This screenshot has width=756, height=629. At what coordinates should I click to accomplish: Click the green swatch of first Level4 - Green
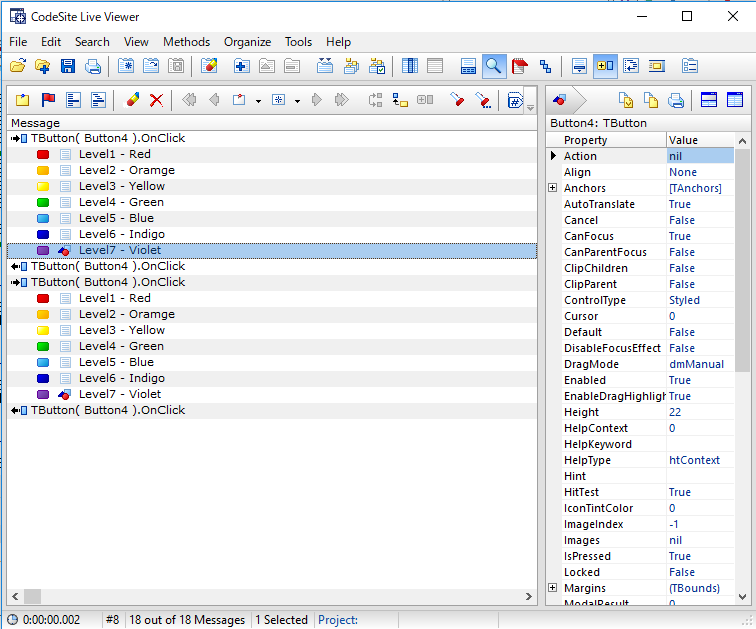click(43, 202)
